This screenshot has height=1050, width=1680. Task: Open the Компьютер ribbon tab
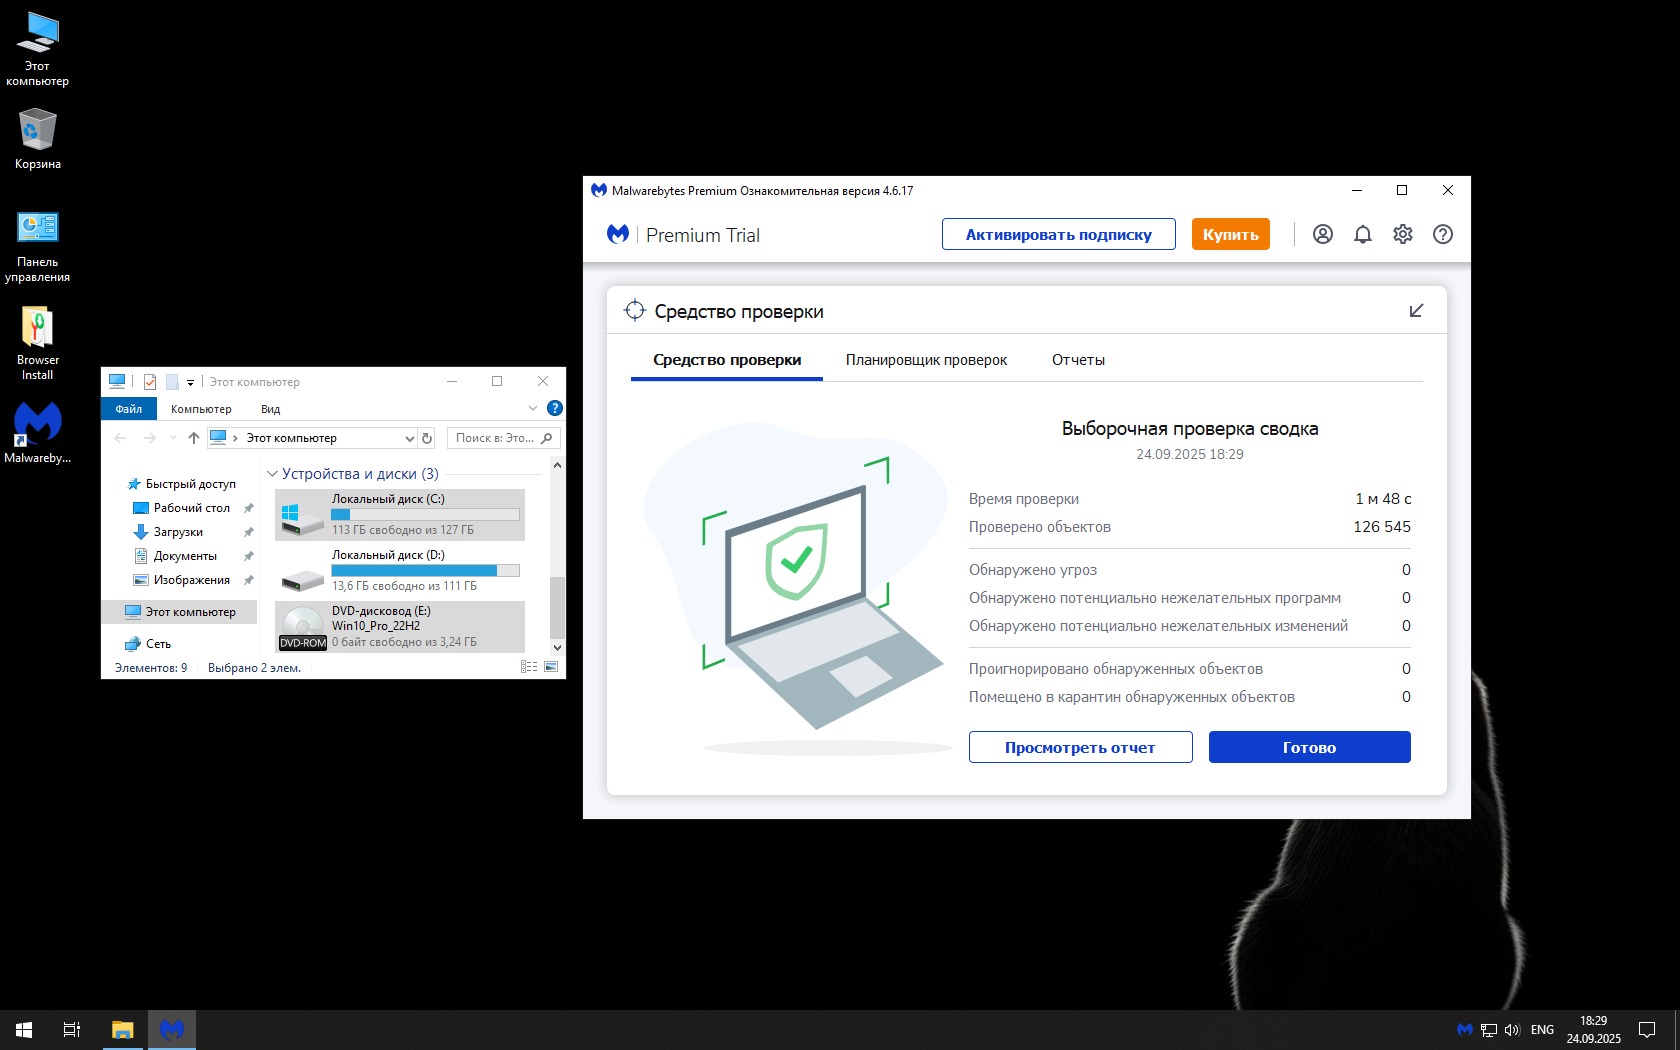point(201,408)
